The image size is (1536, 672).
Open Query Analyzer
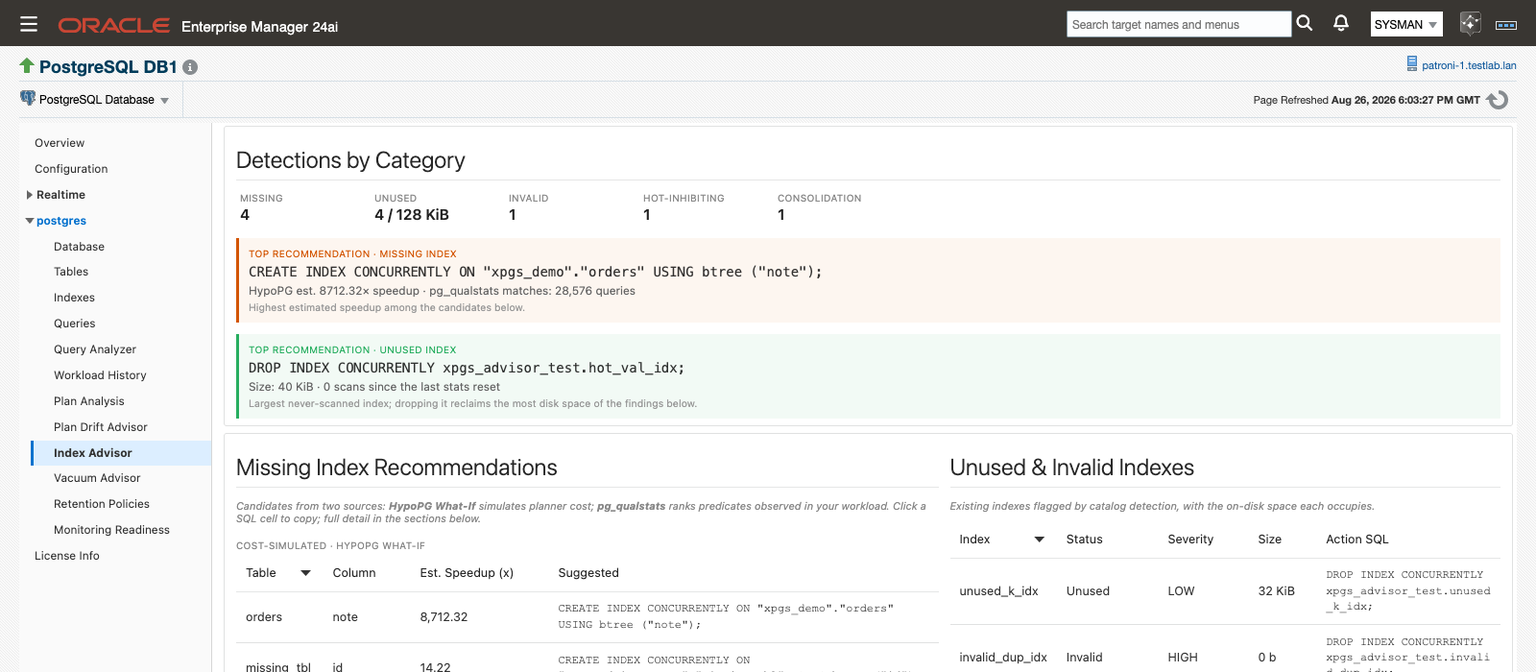(x=95, y=350)
